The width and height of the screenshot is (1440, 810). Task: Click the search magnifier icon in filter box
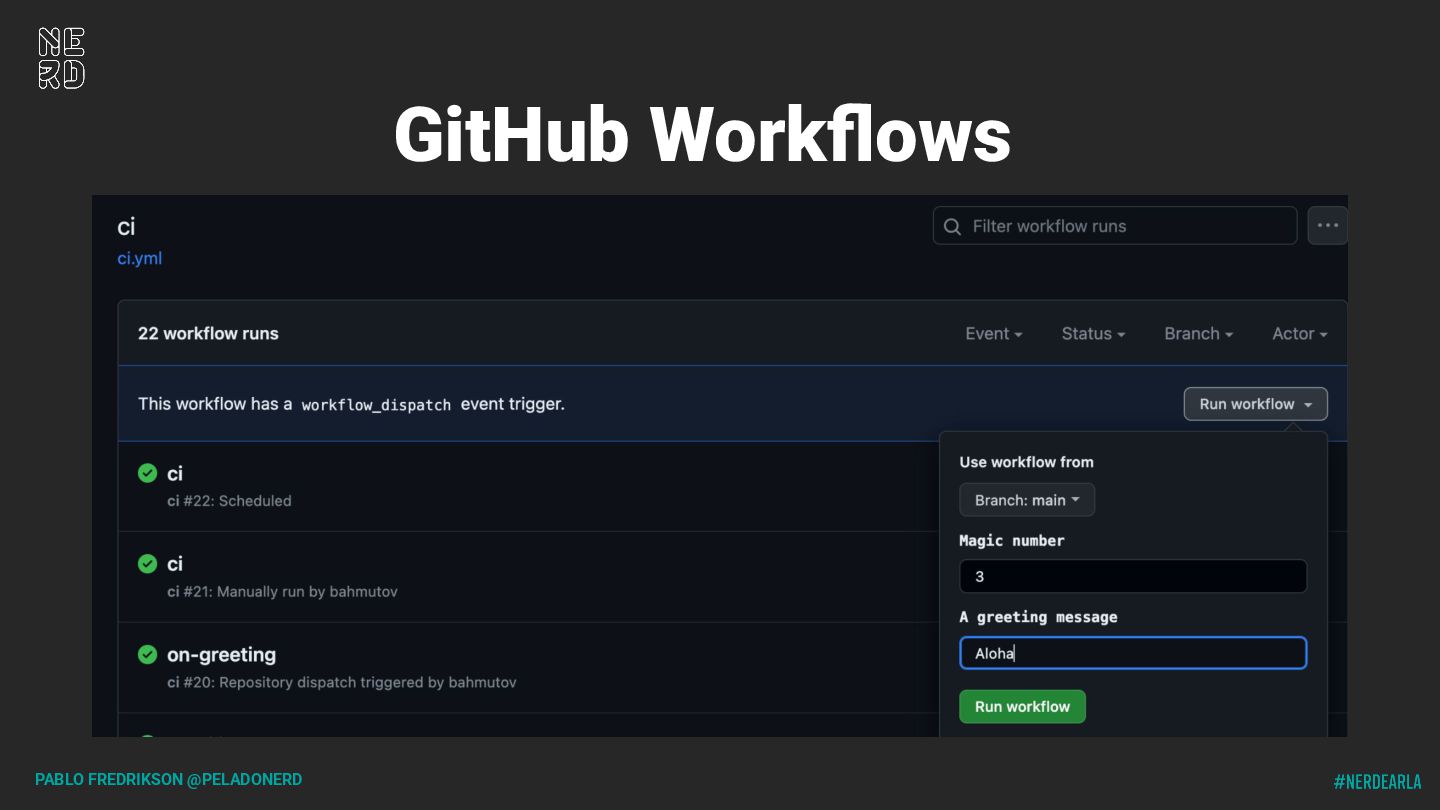click(953, 226)
